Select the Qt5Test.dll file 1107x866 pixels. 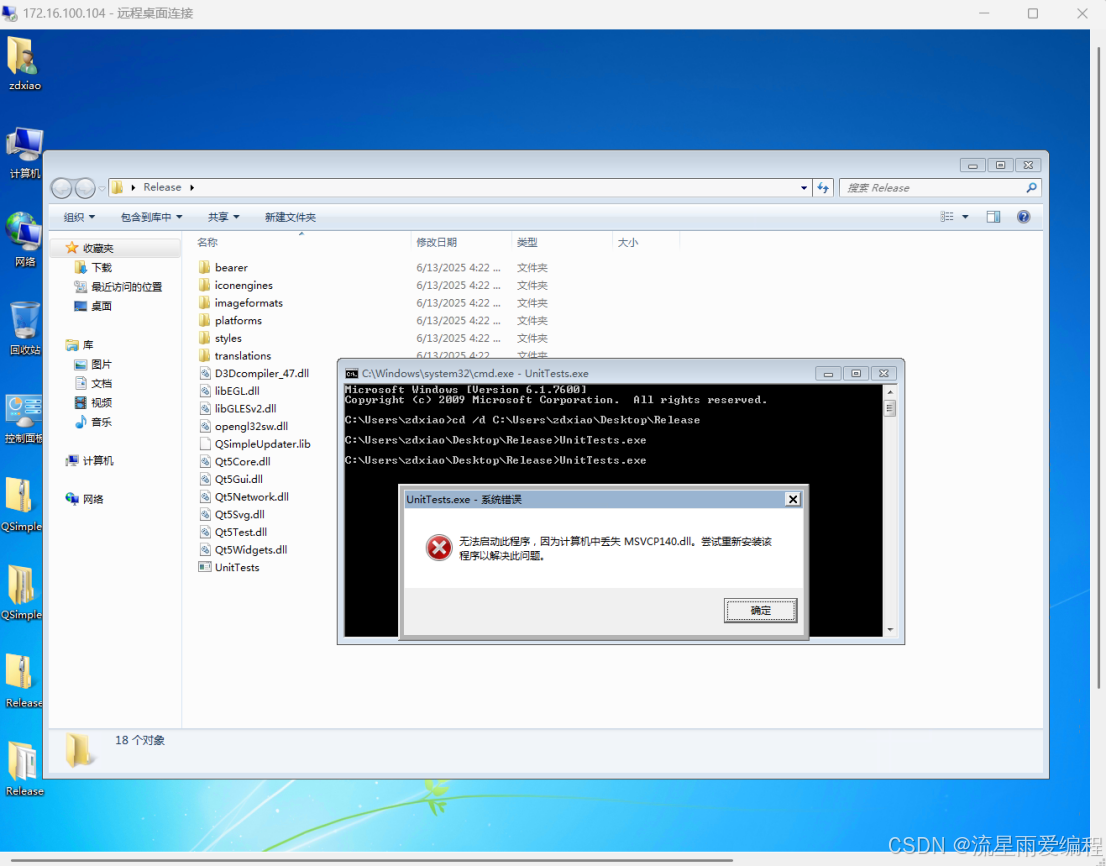pyautogui.click(x=233, y=532)
